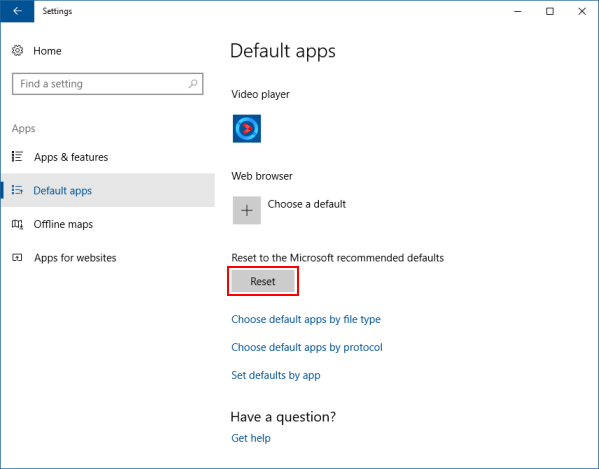Click the 'Default apps' page heading

[283, 51]
